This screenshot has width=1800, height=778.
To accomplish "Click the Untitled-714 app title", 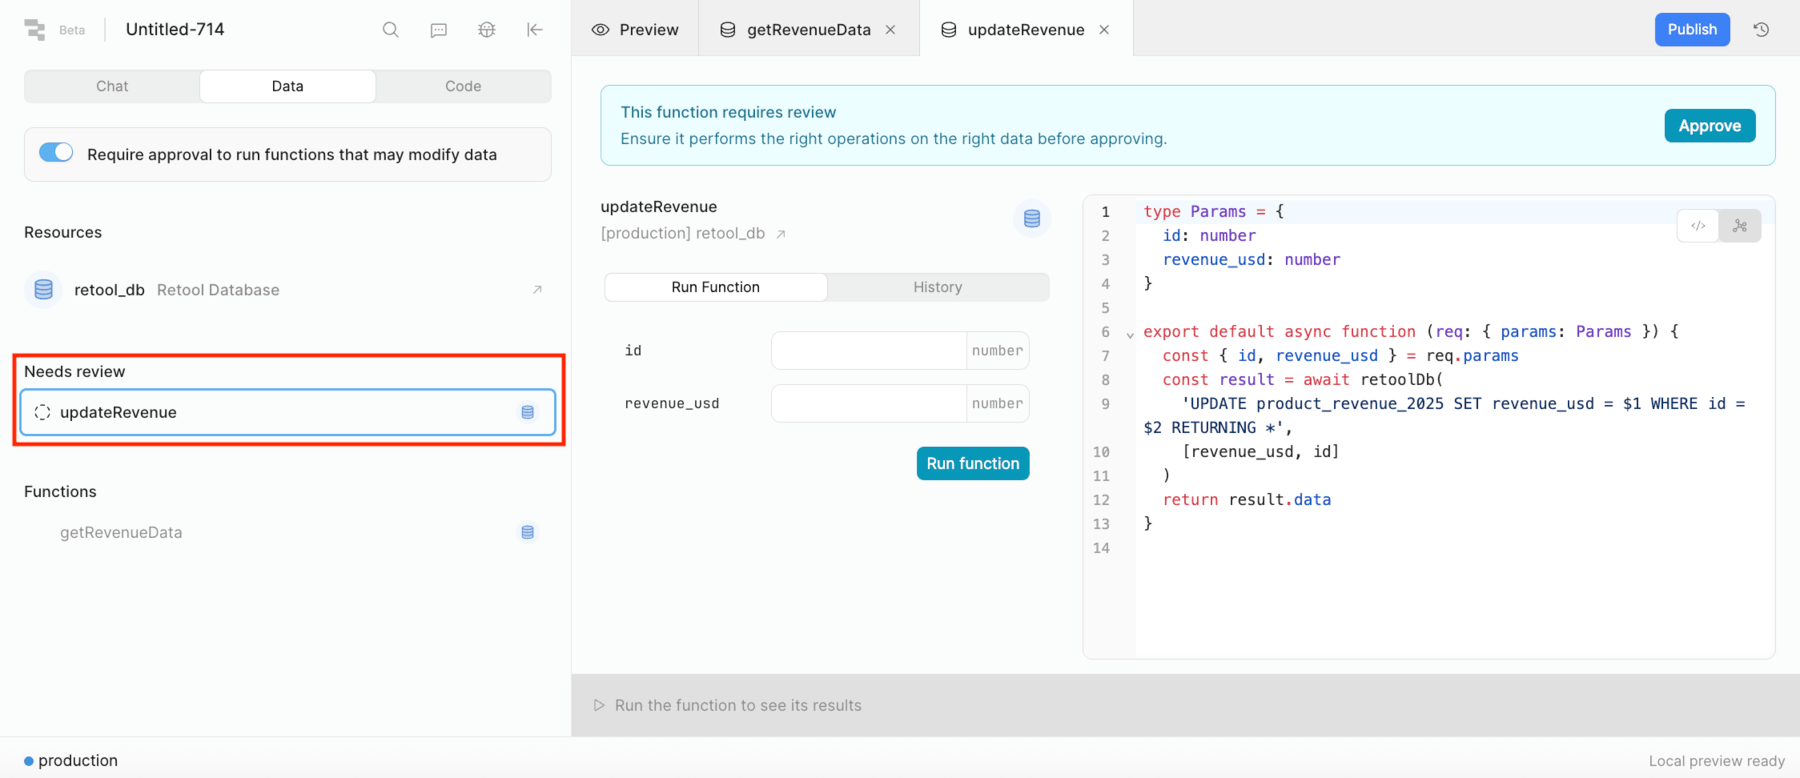I will pyautogui.click(x=175, y=30).
